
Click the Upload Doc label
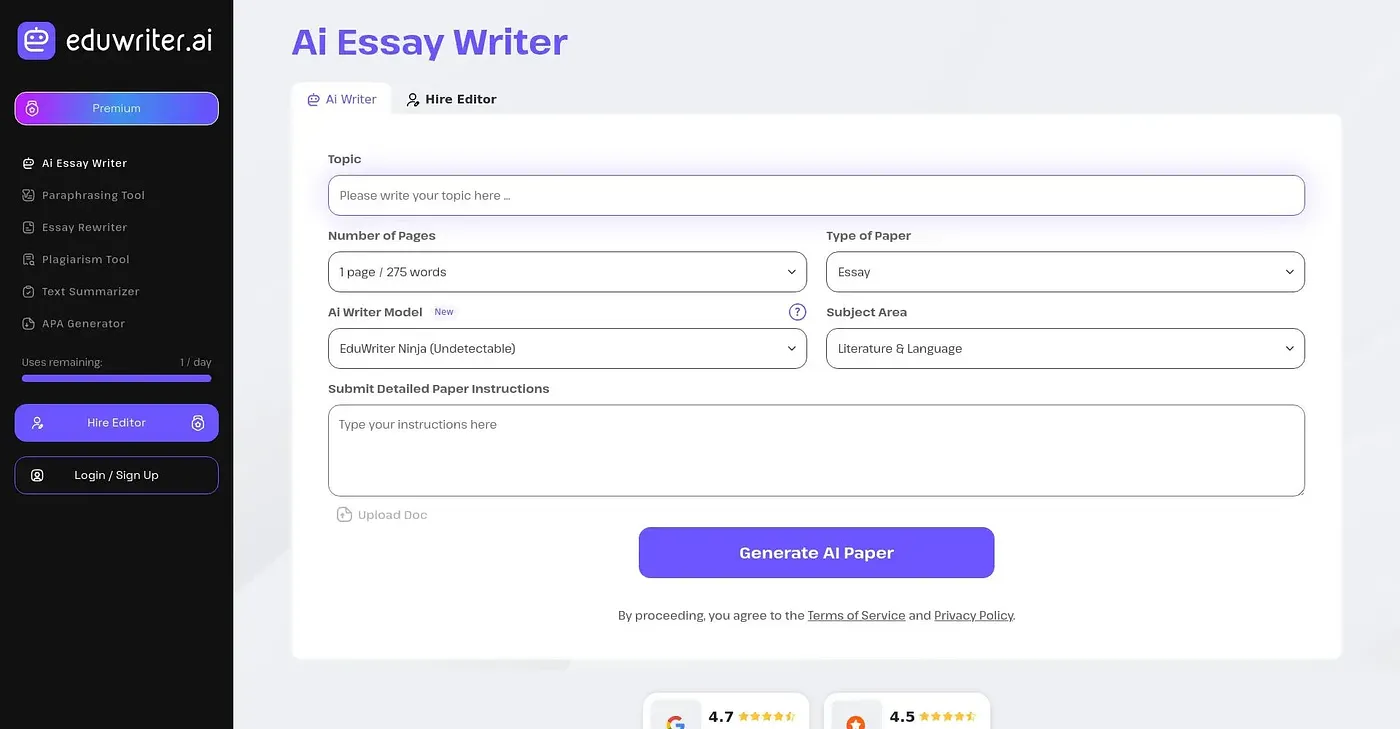click(x=392, y=515)
